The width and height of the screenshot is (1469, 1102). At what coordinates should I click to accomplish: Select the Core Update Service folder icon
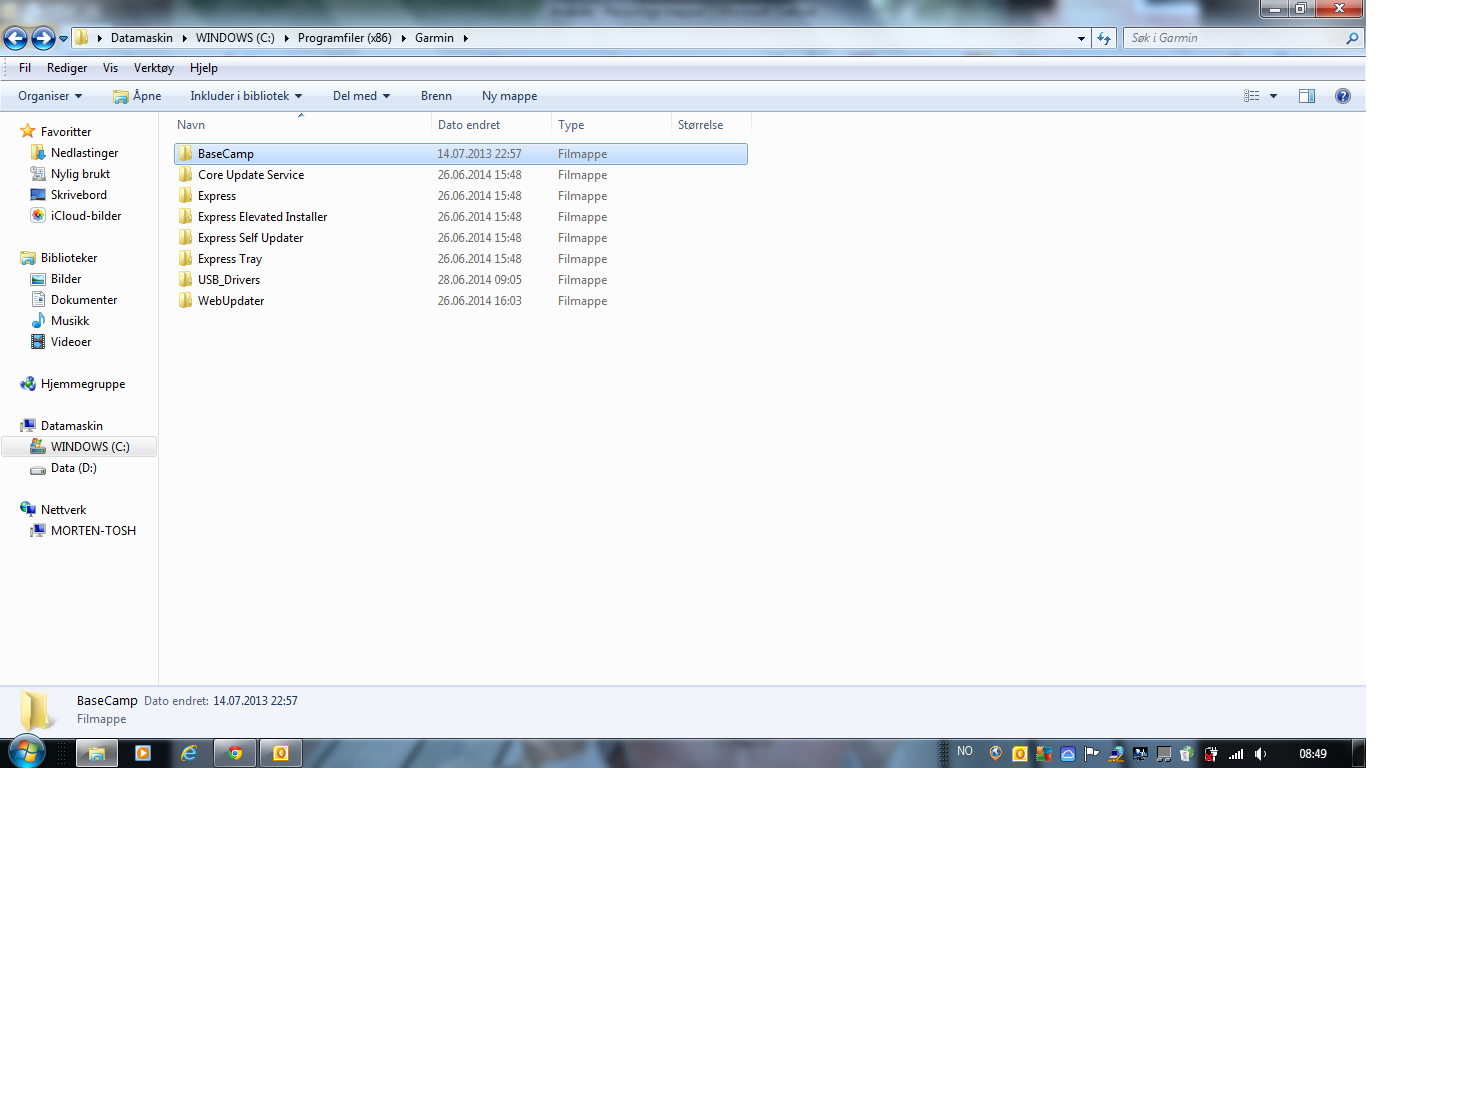186,175
